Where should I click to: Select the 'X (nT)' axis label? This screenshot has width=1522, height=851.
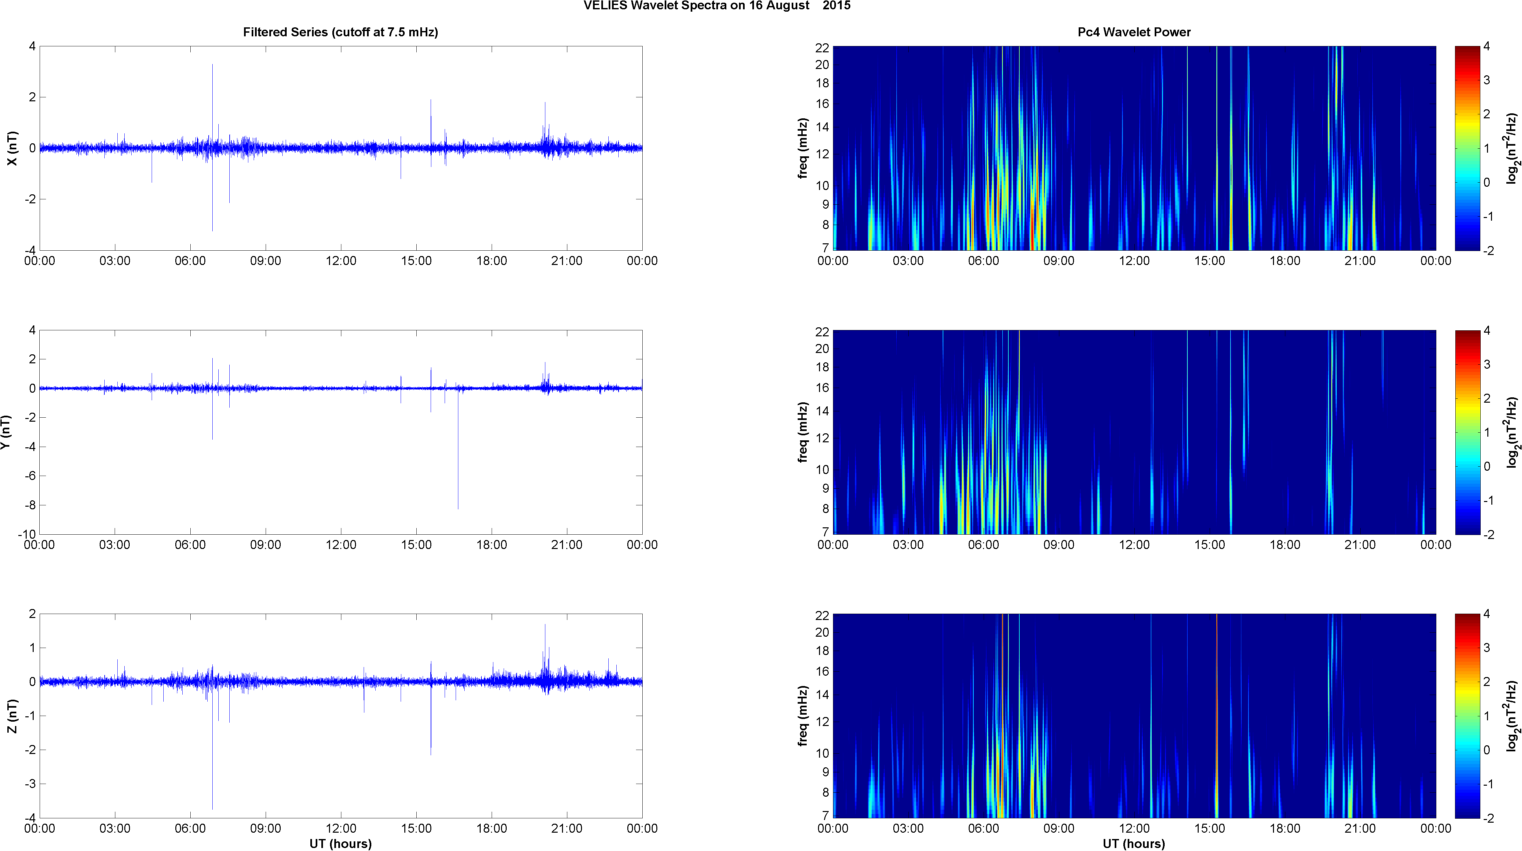pos(12,148)
